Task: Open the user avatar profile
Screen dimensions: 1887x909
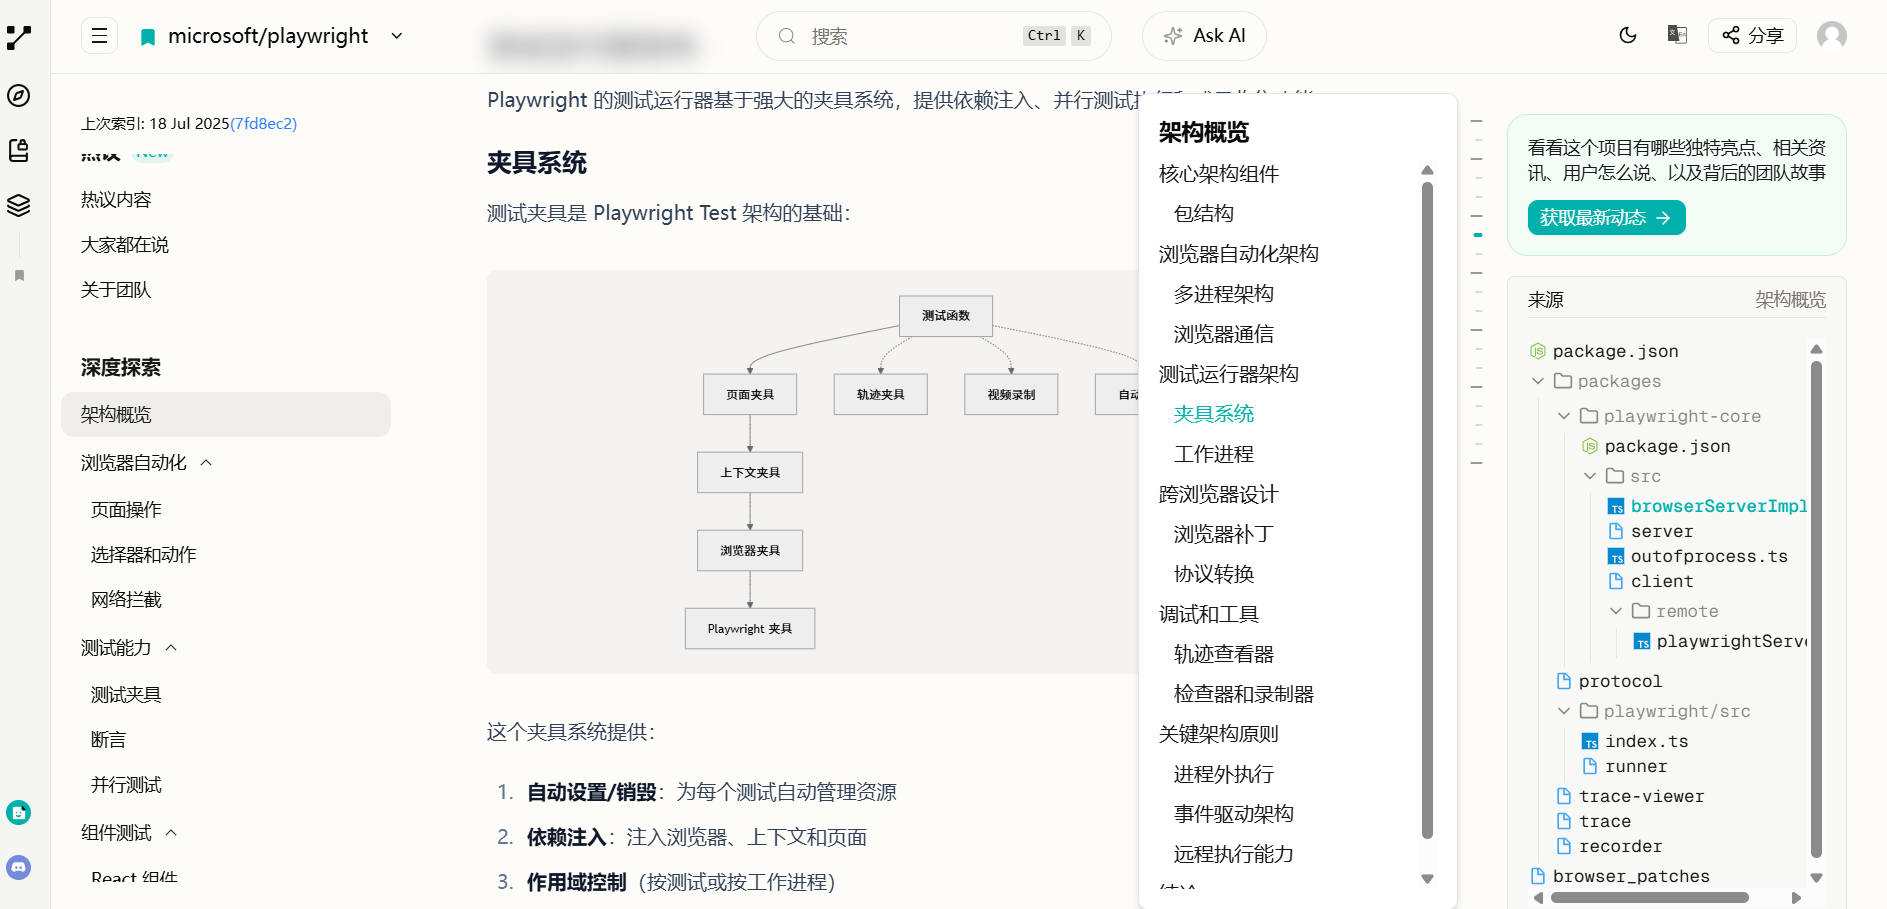Action: [1832, 36]
